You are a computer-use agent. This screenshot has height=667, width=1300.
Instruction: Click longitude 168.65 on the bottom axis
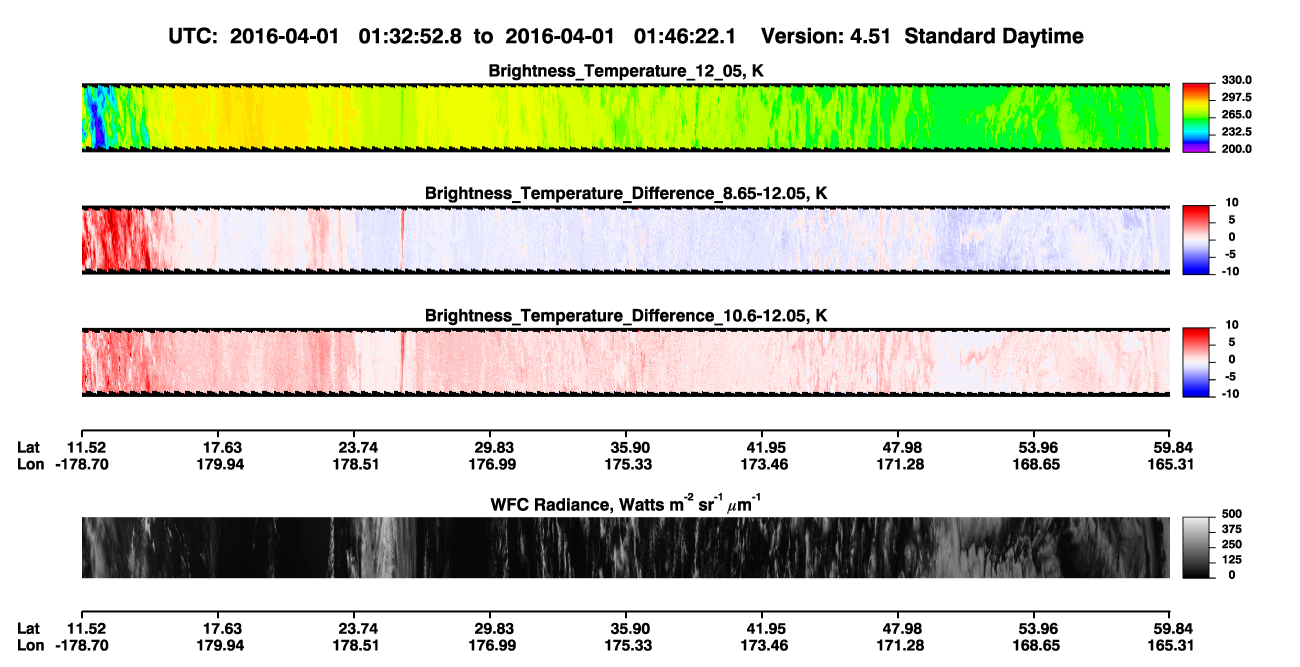[x=1034, y=645]
